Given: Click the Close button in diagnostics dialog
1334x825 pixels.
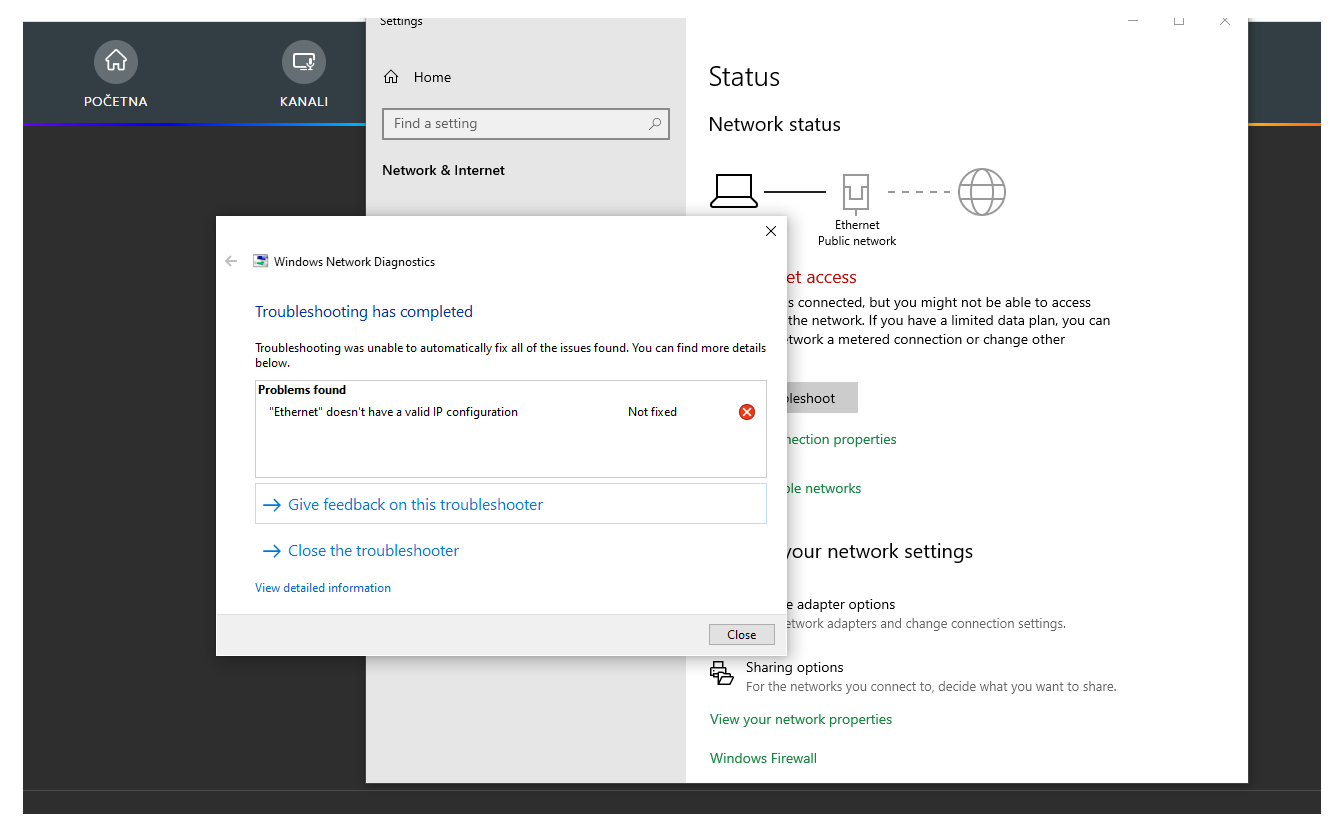Looking at the screenshot, I should click(x=741, y=635).
